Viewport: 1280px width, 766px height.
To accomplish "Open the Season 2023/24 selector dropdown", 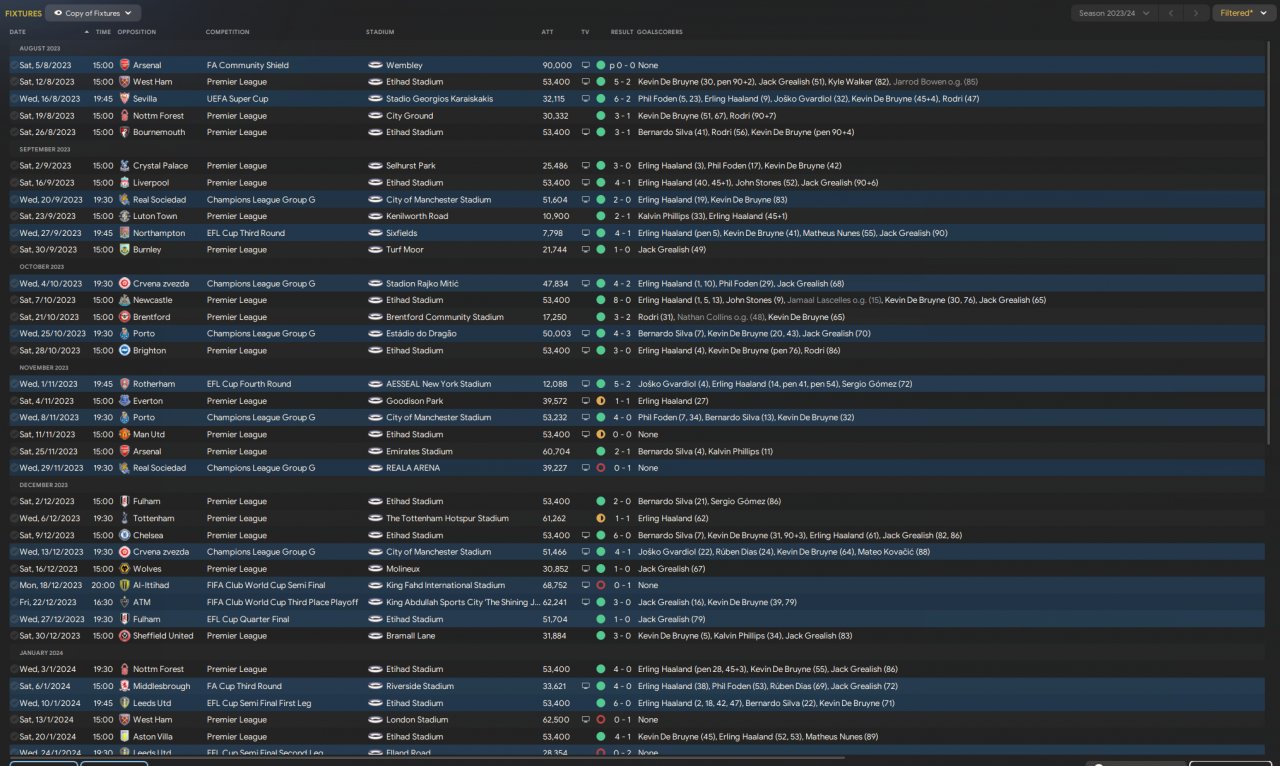I will tap(1113, 13).
